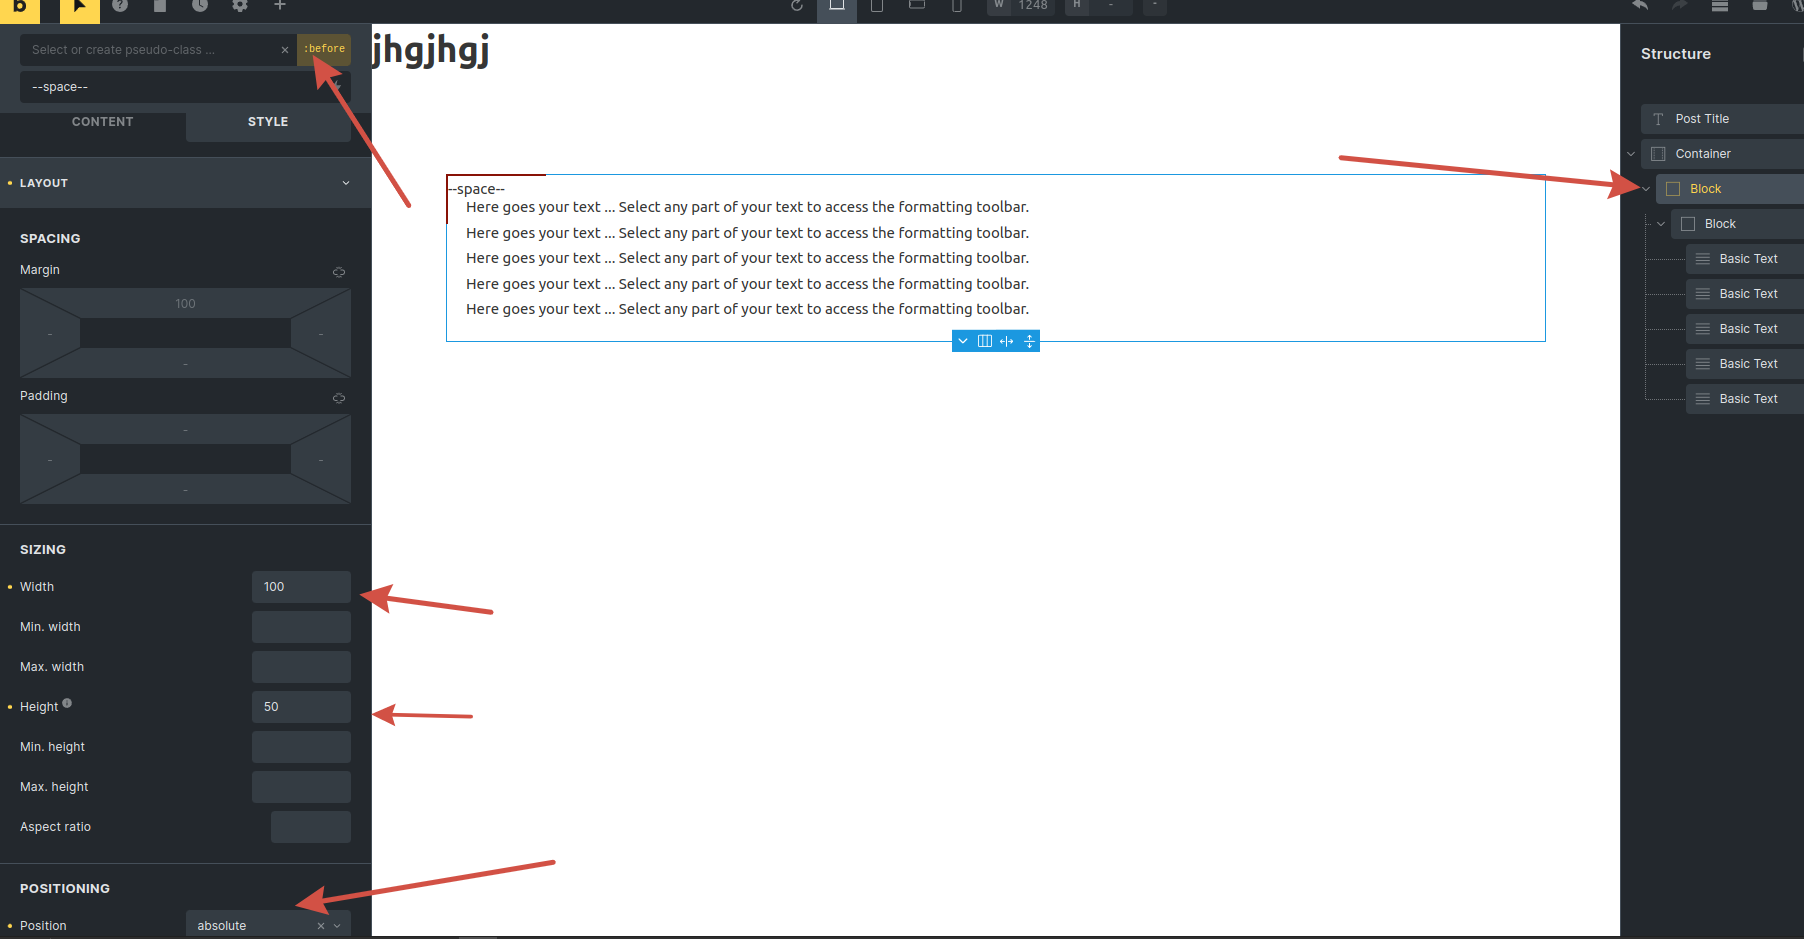Select Post Title in Structure
The width and height of the screenshot is (1804, 939).
coord(1722,119)
